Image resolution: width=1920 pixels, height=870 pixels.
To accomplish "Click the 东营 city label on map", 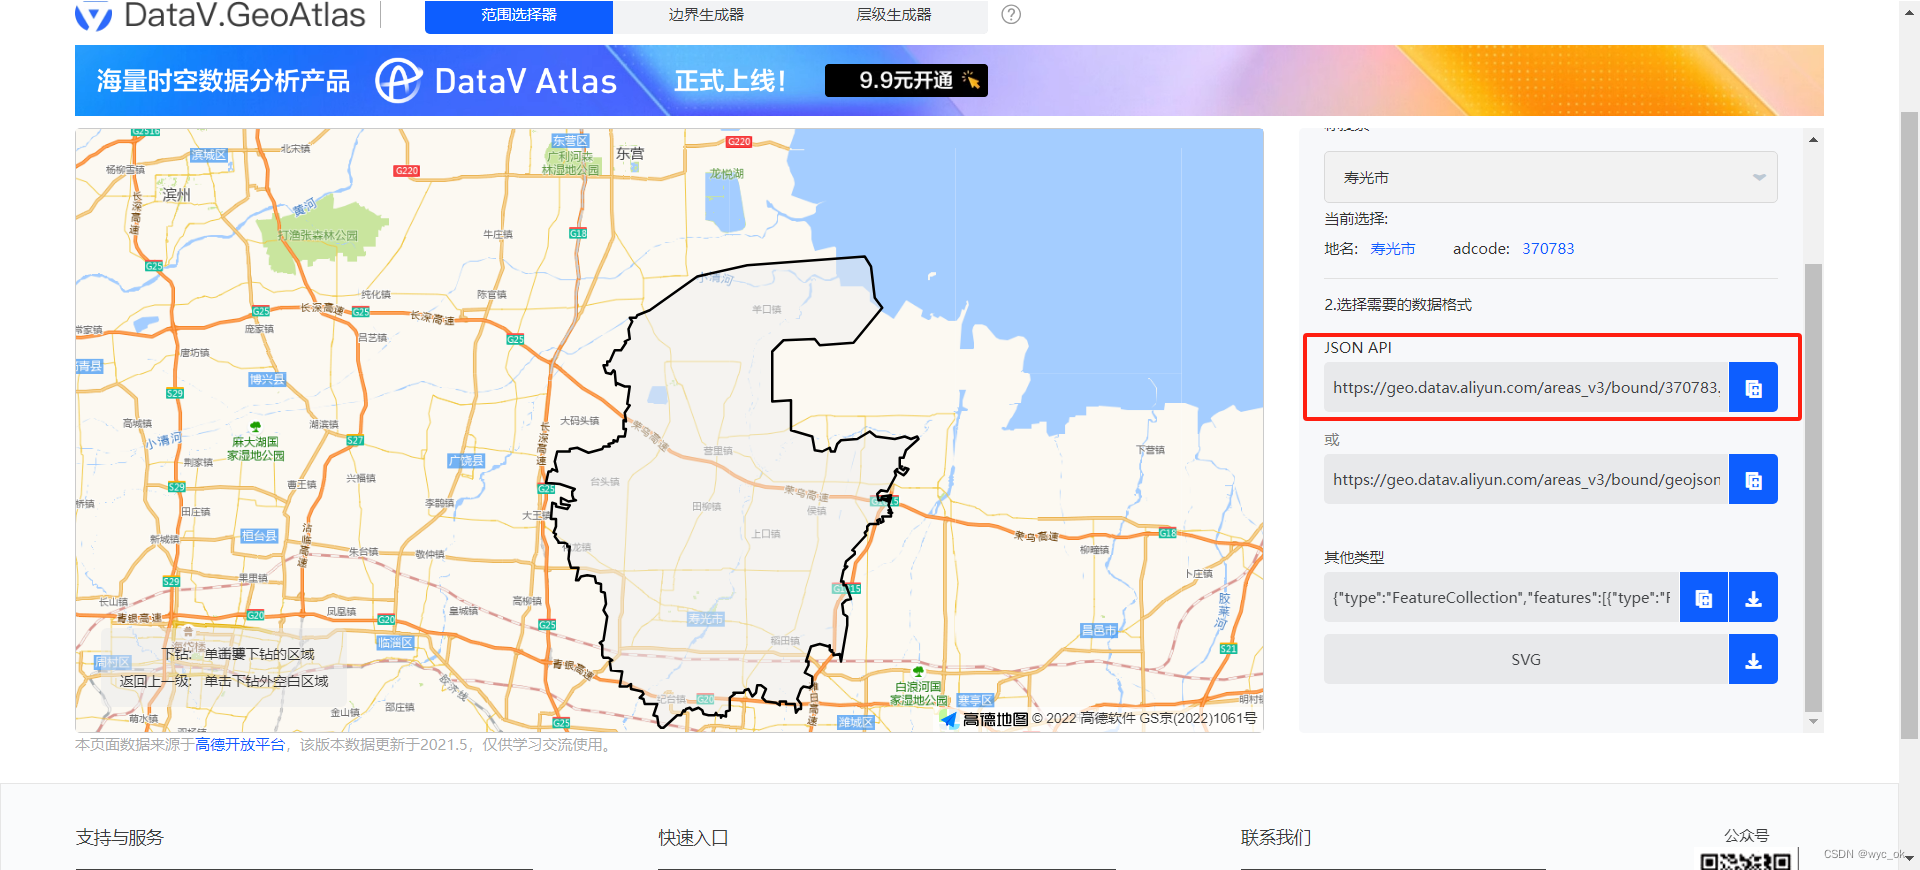I will tap(630, 154).
